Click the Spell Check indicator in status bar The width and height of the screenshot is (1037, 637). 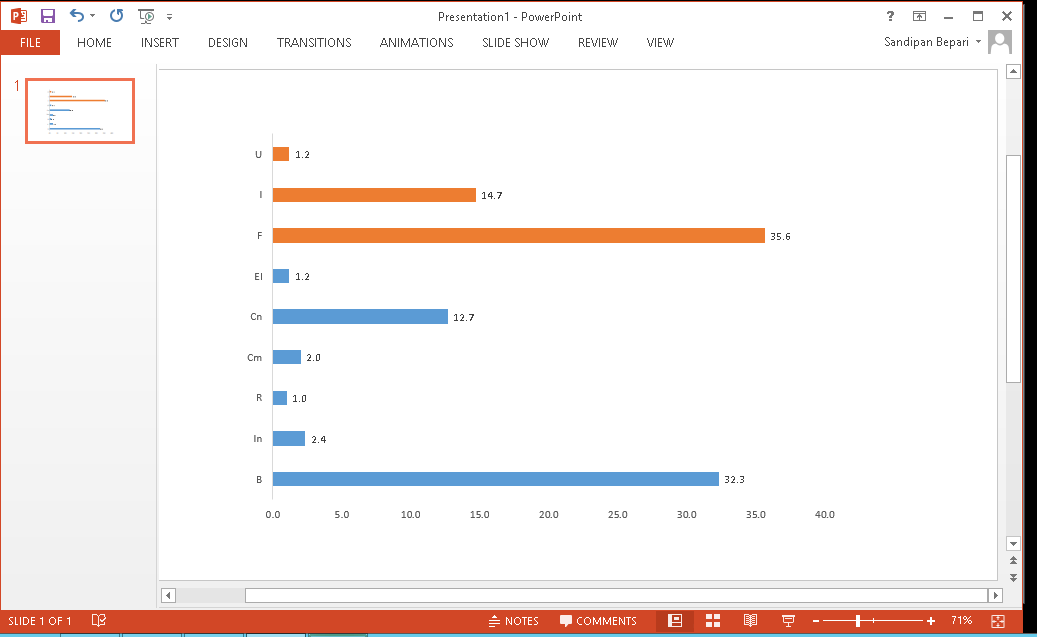tap(98, 621)
